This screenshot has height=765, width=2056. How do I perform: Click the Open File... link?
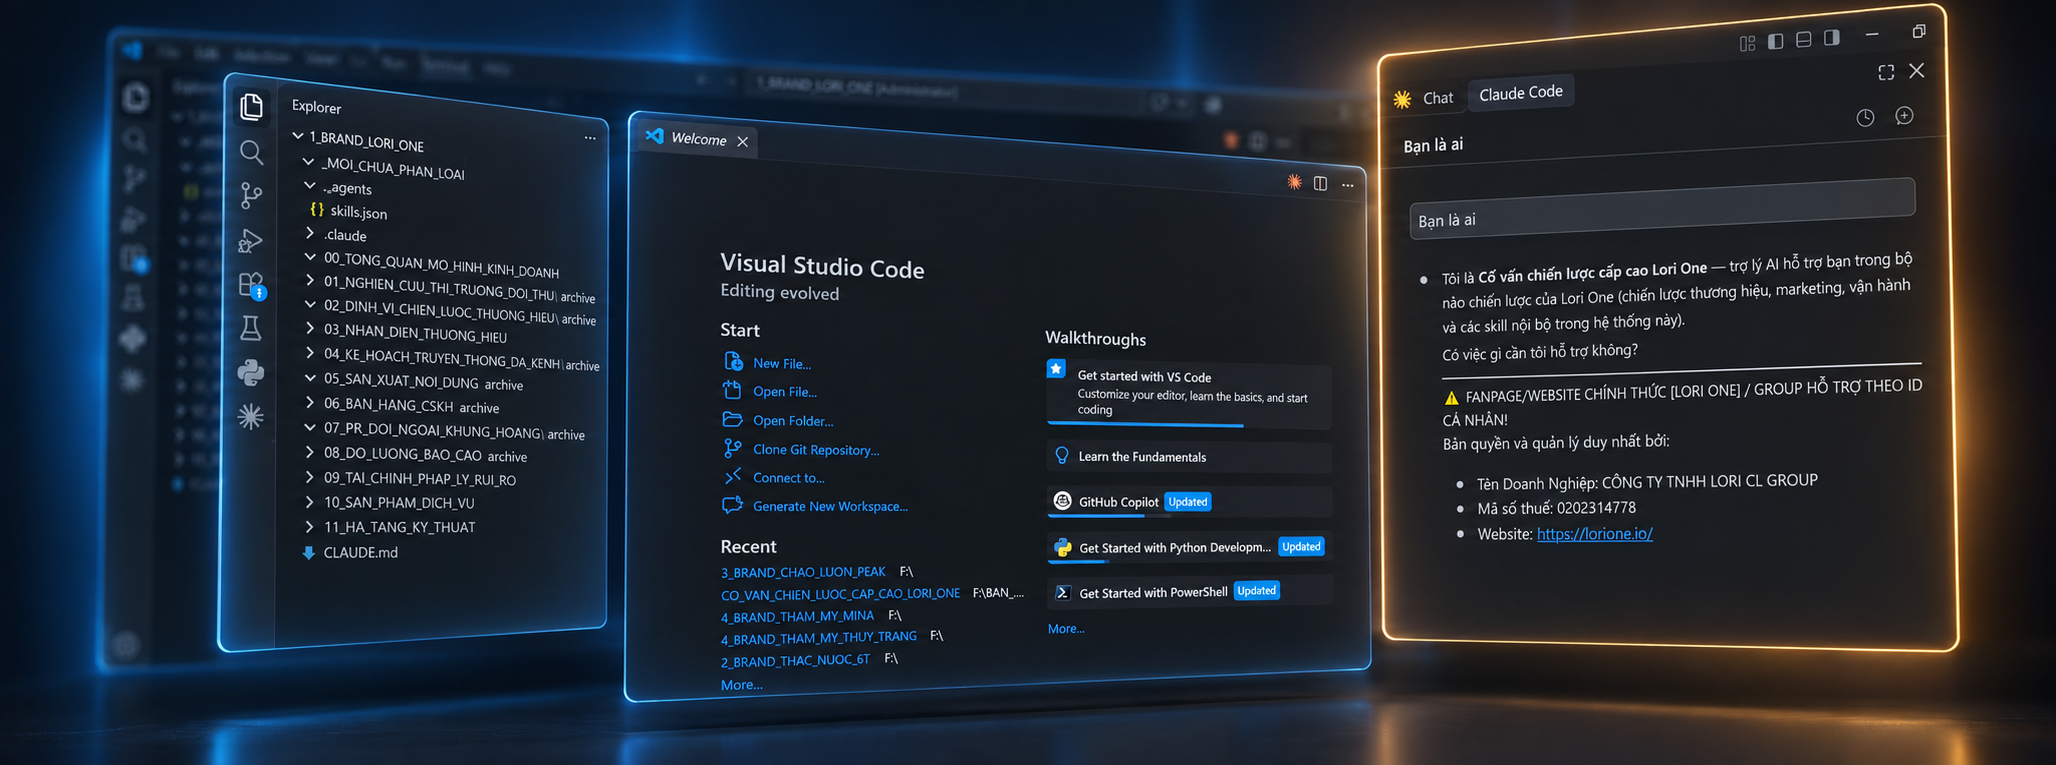[784, 392]
